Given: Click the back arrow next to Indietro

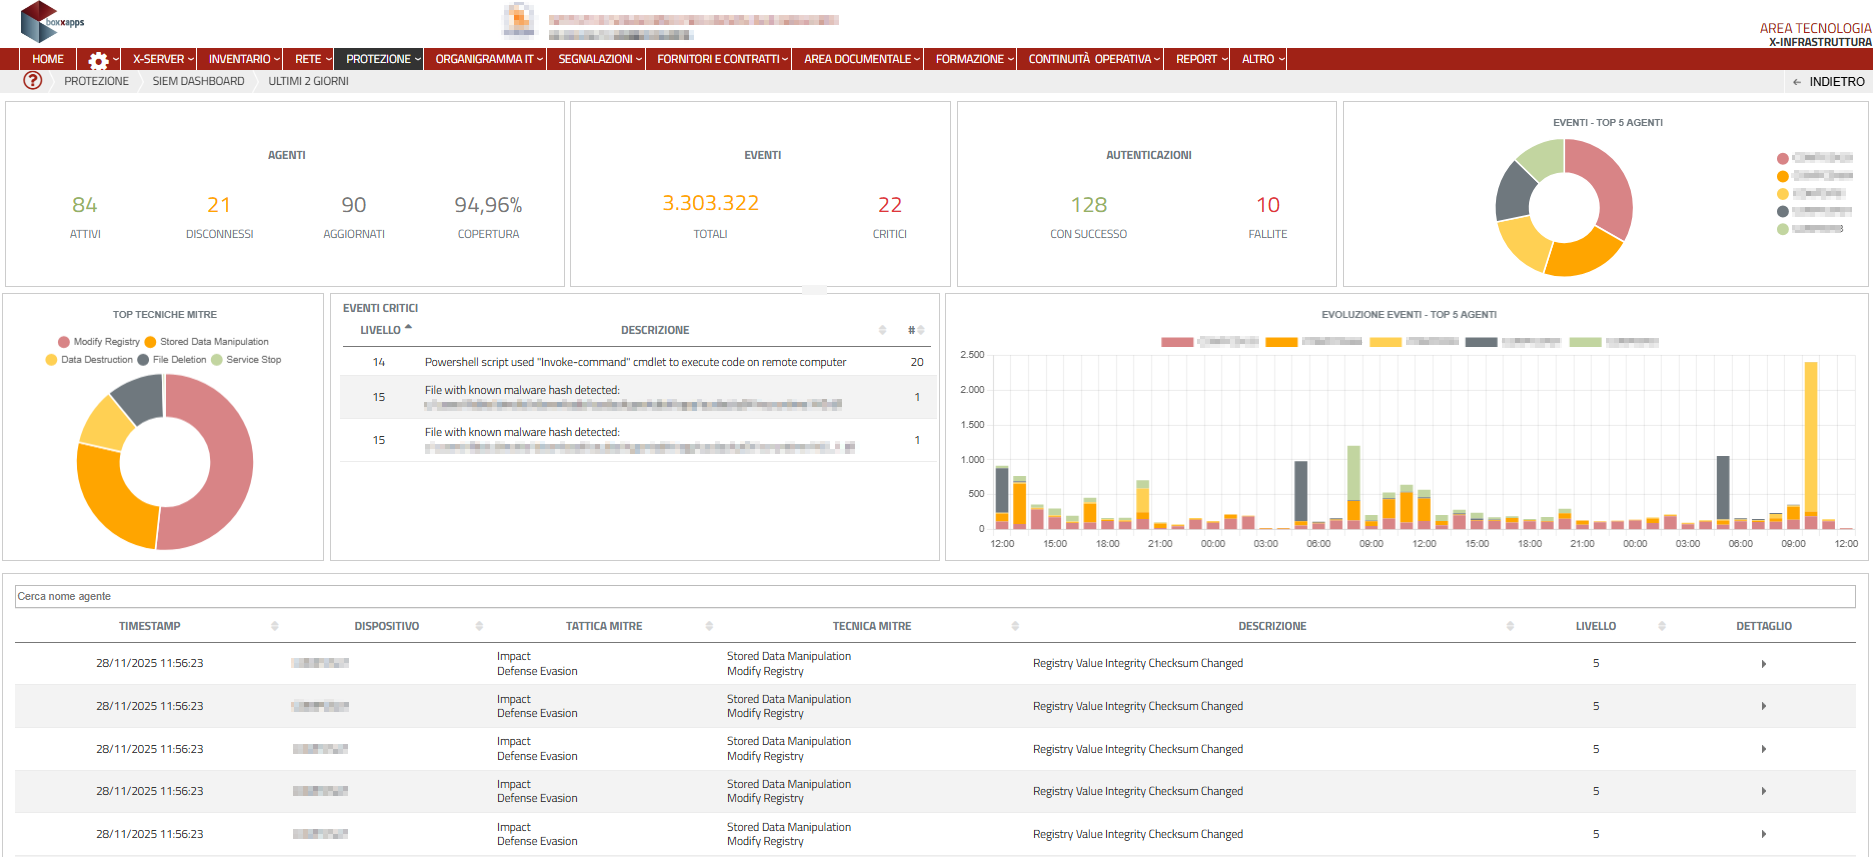Looking at the screenshot, I should click(x=1797, y=82).
